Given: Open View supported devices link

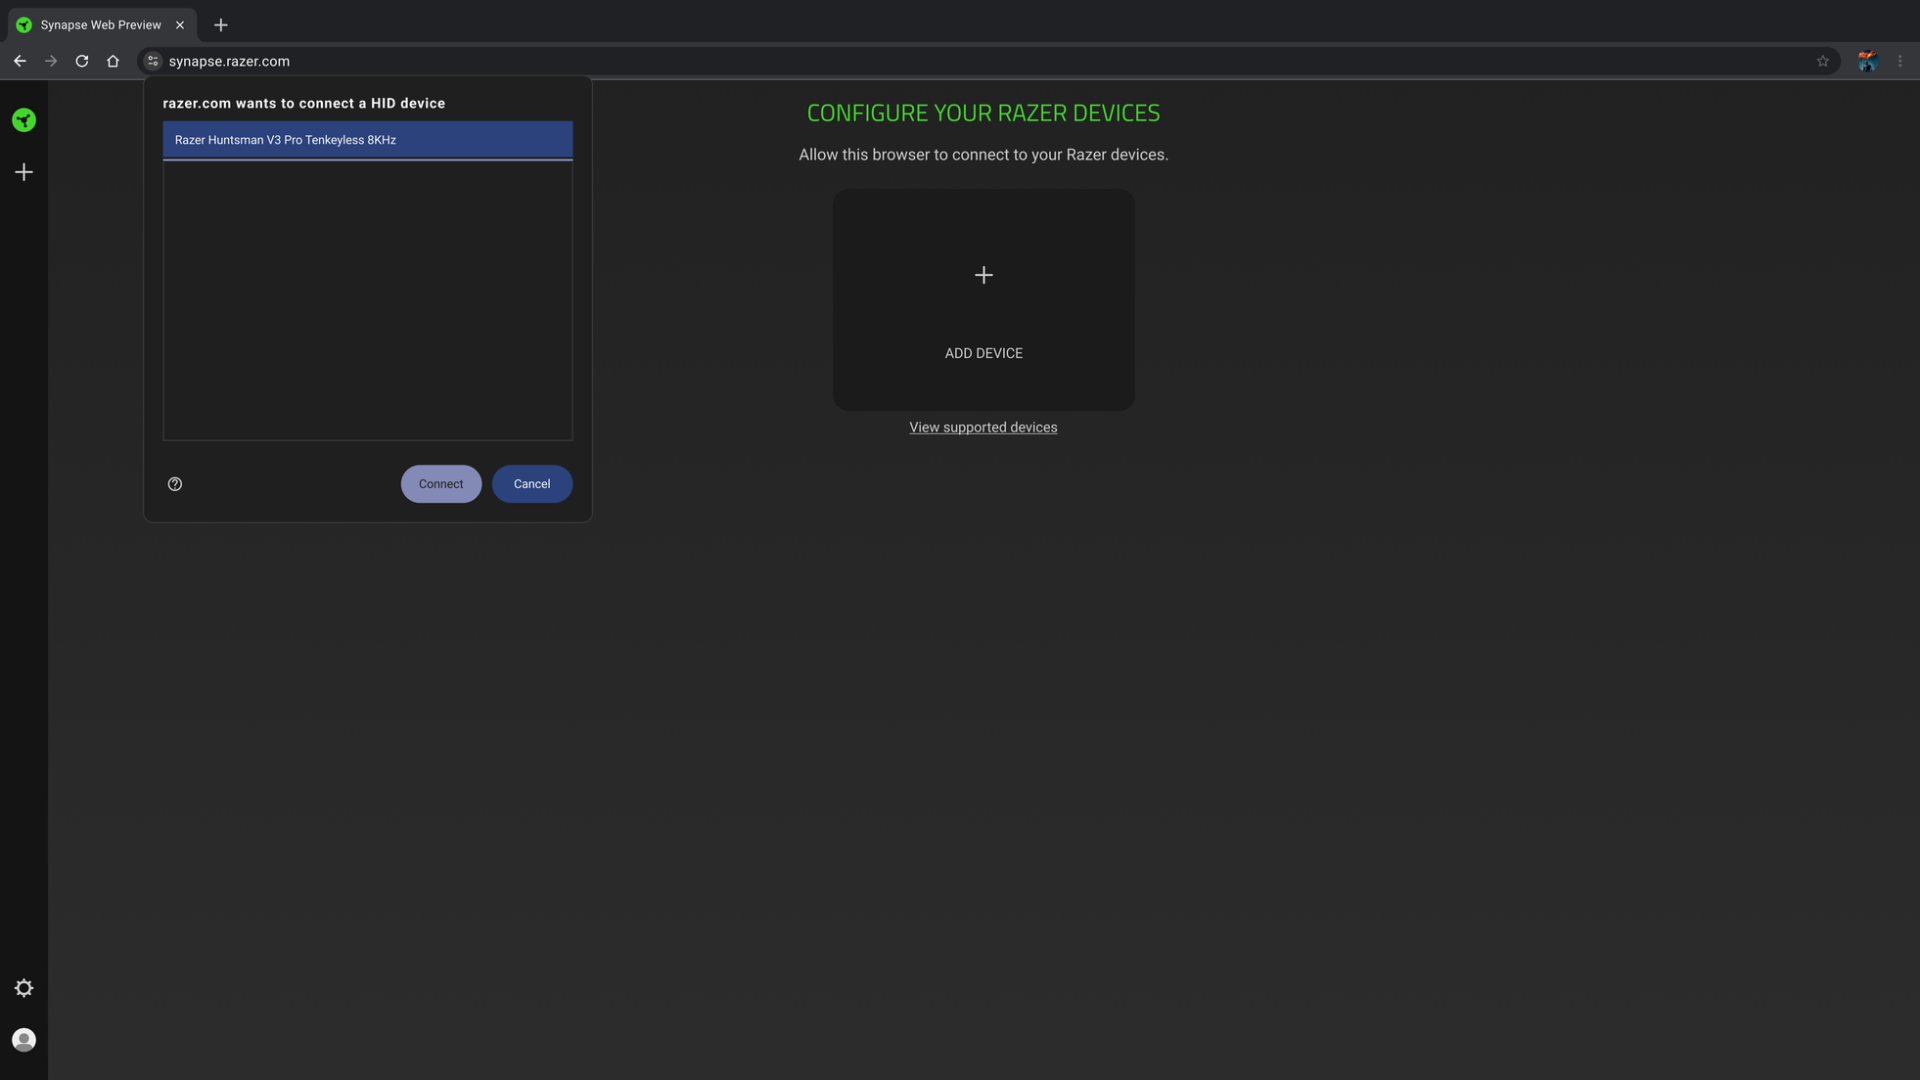Looking at the screenshot, I should pyautogui.click(x=983, y=427).
